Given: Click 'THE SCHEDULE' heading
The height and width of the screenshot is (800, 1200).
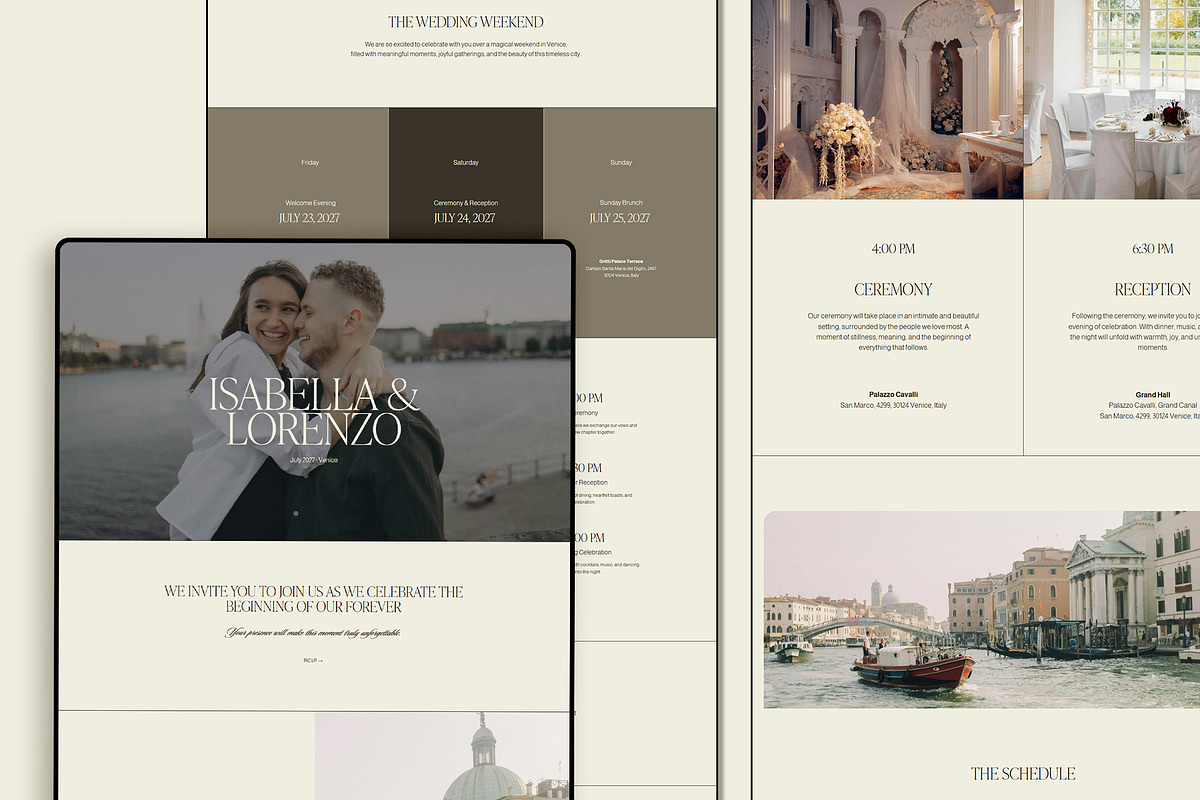Looking at the screenshot, I should click(x=1023, y=774).
